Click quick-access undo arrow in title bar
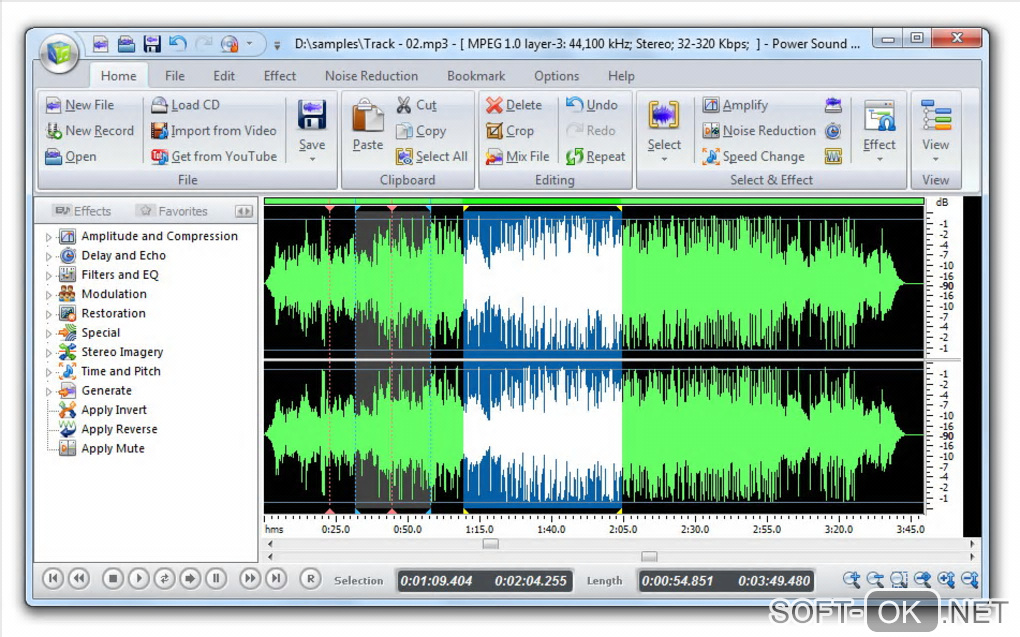The height and width of the screenshot is (637, 1020). (178, 44)
